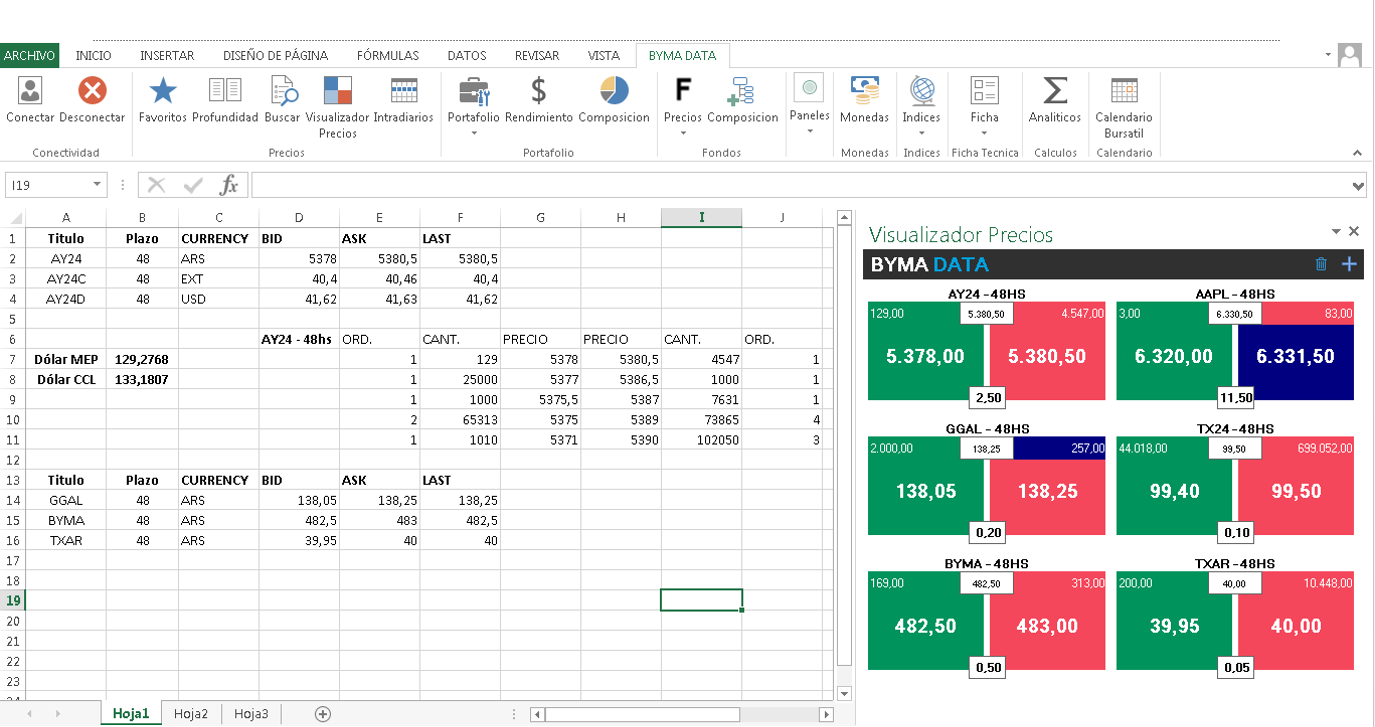Click the Name Box showing I19

[x=48, y=185]
